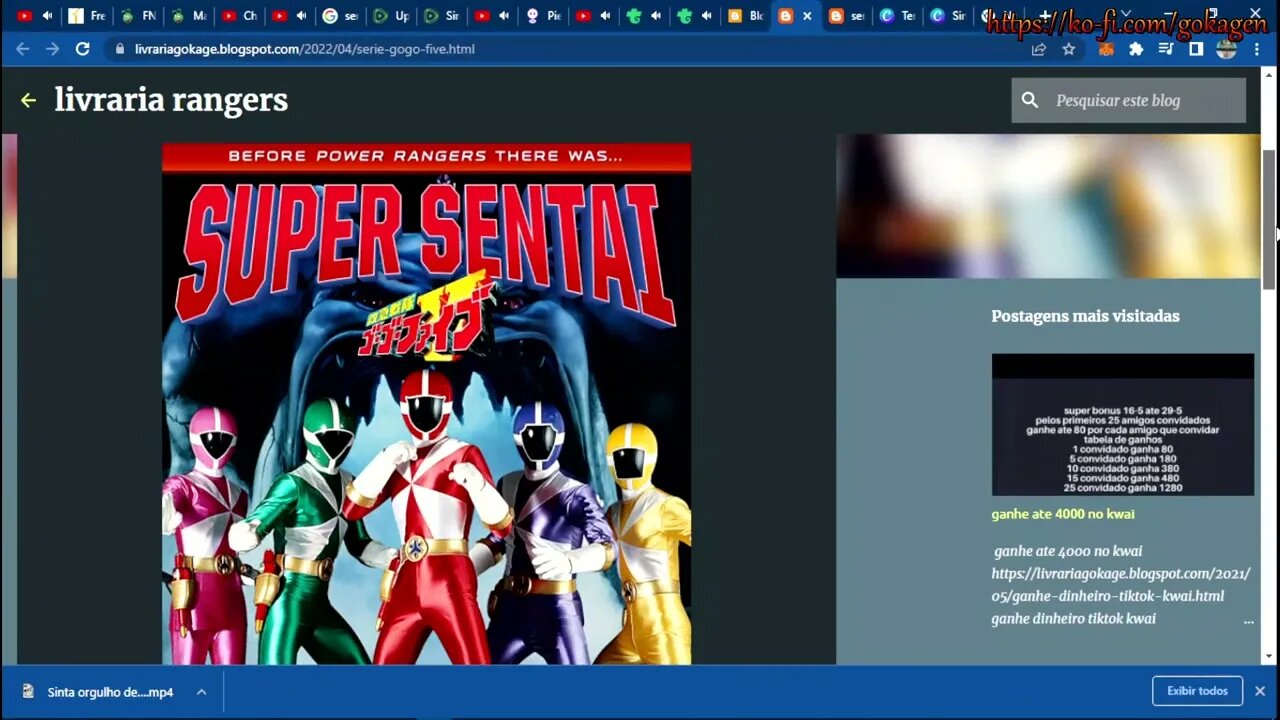Switch to the Canva 'Te' tab
The image size is (1280, 720).
[x=897, y=16]
